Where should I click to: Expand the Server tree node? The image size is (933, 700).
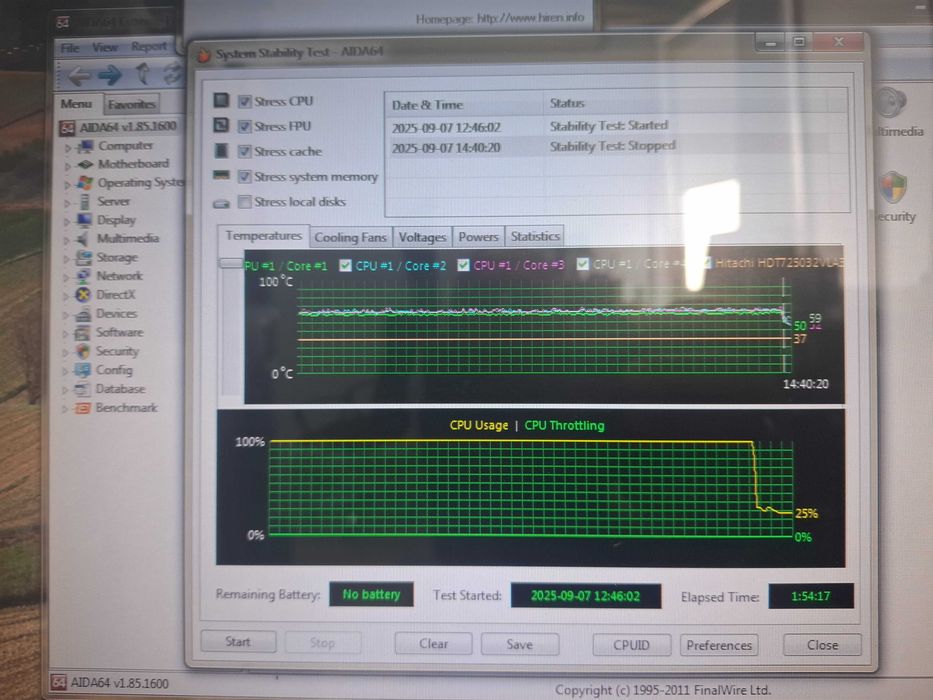[x=67, y=203]
